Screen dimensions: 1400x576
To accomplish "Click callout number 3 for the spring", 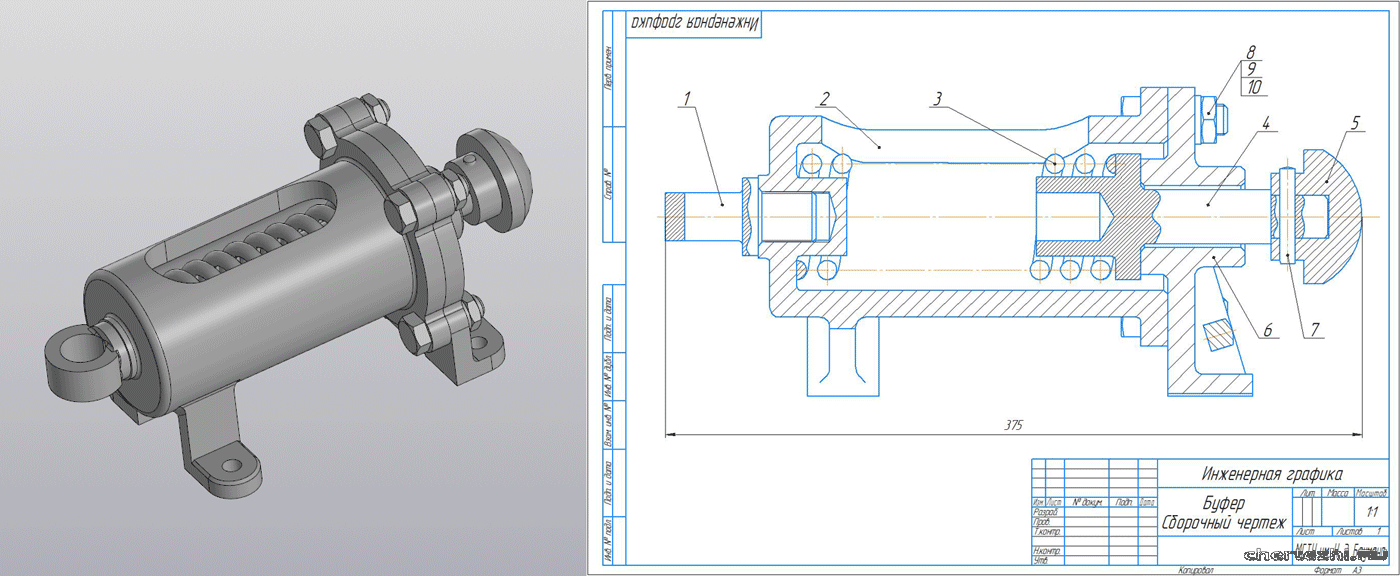I will coord(937,98).
